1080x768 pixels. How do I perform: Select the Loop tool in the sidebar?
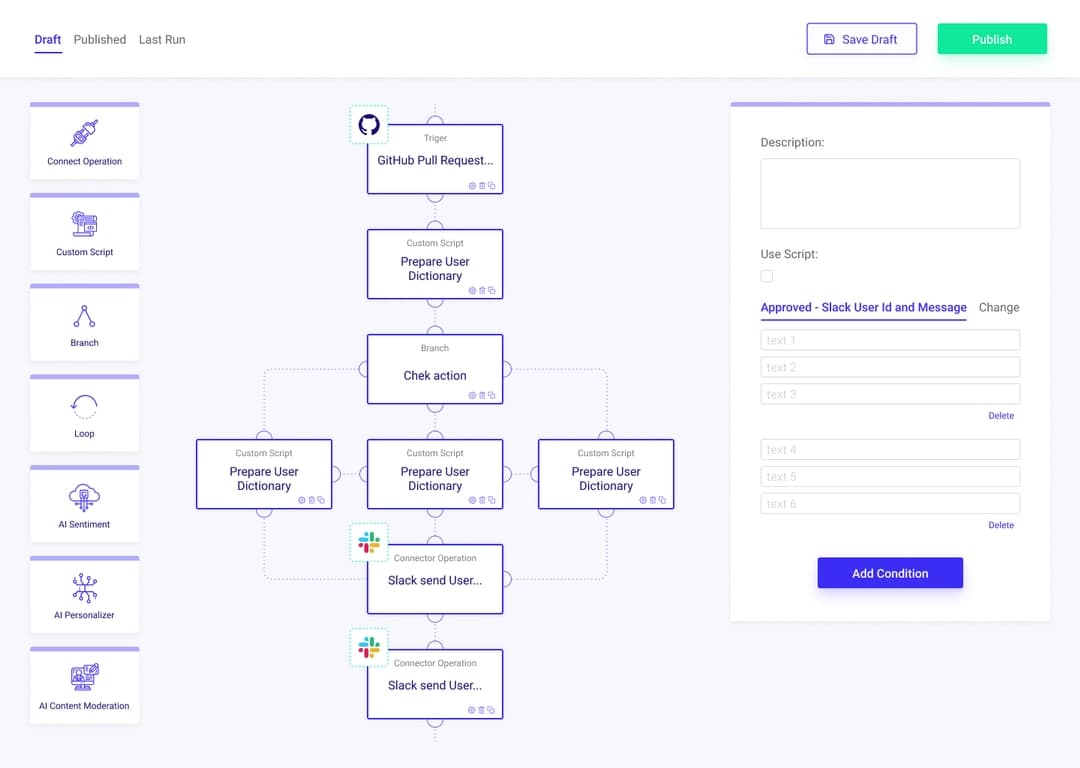pyautogui.click(x=84, y=413)
